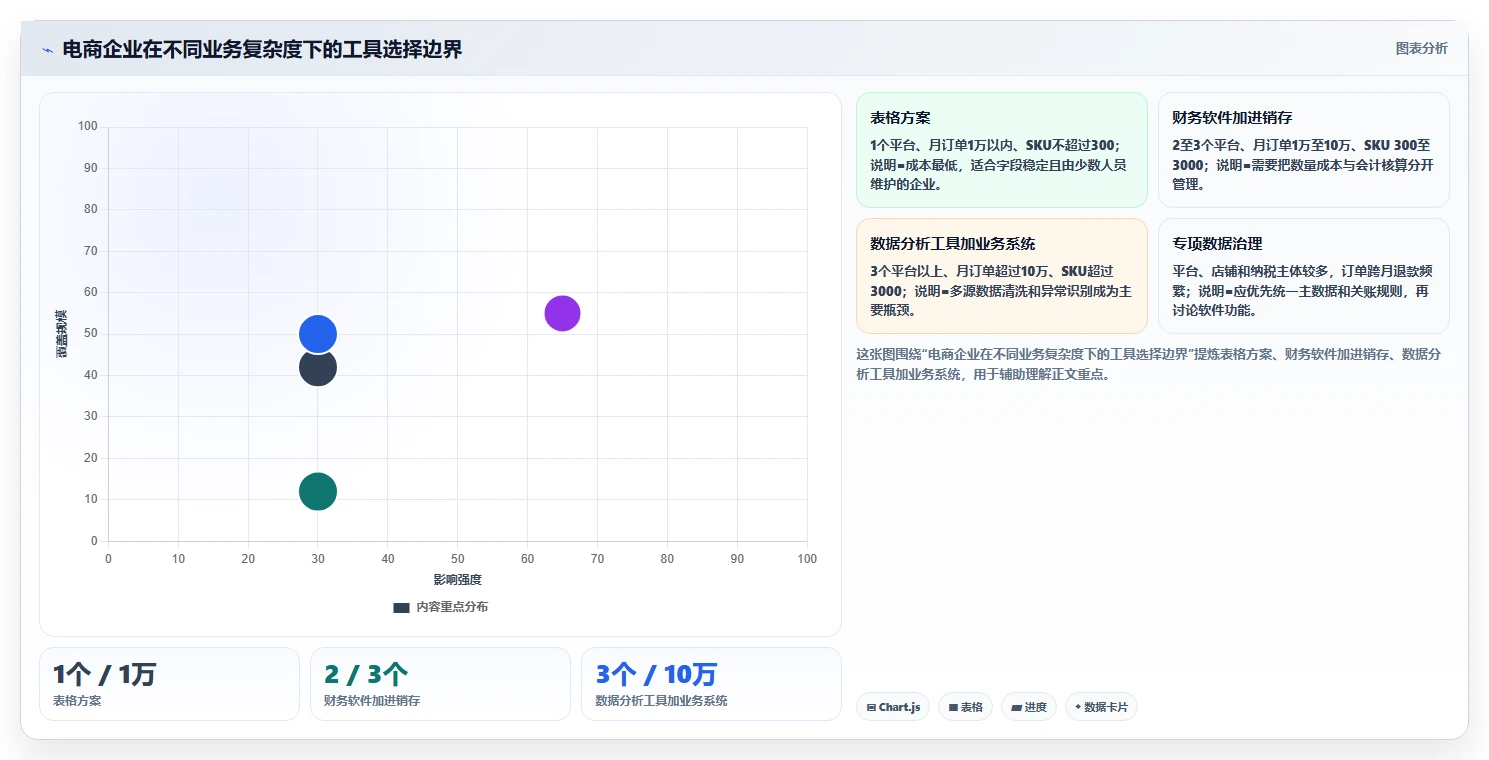Toggle the 内容重点分布 legend swatch
The image size is (1489, 760).
(x=401, y=607)
